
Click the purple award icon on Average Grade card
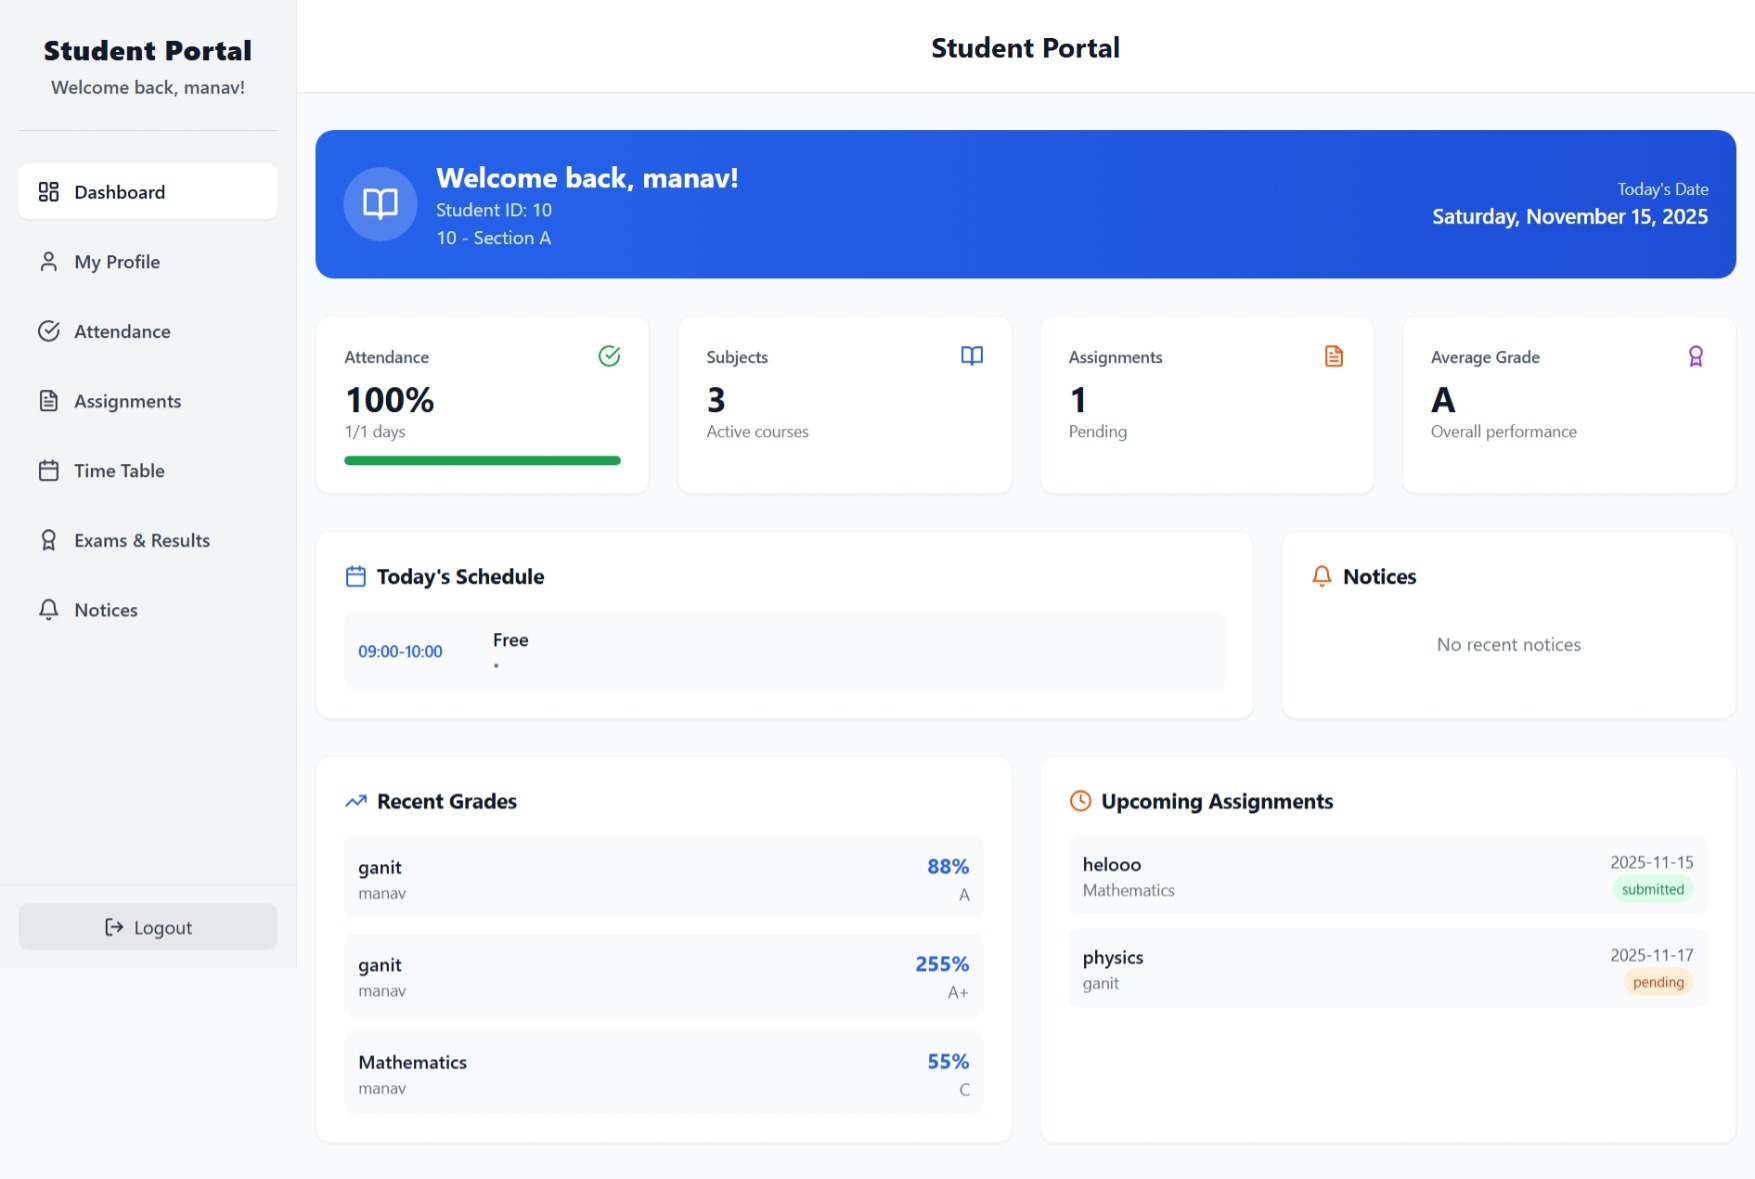click(x=1696, y=355)
